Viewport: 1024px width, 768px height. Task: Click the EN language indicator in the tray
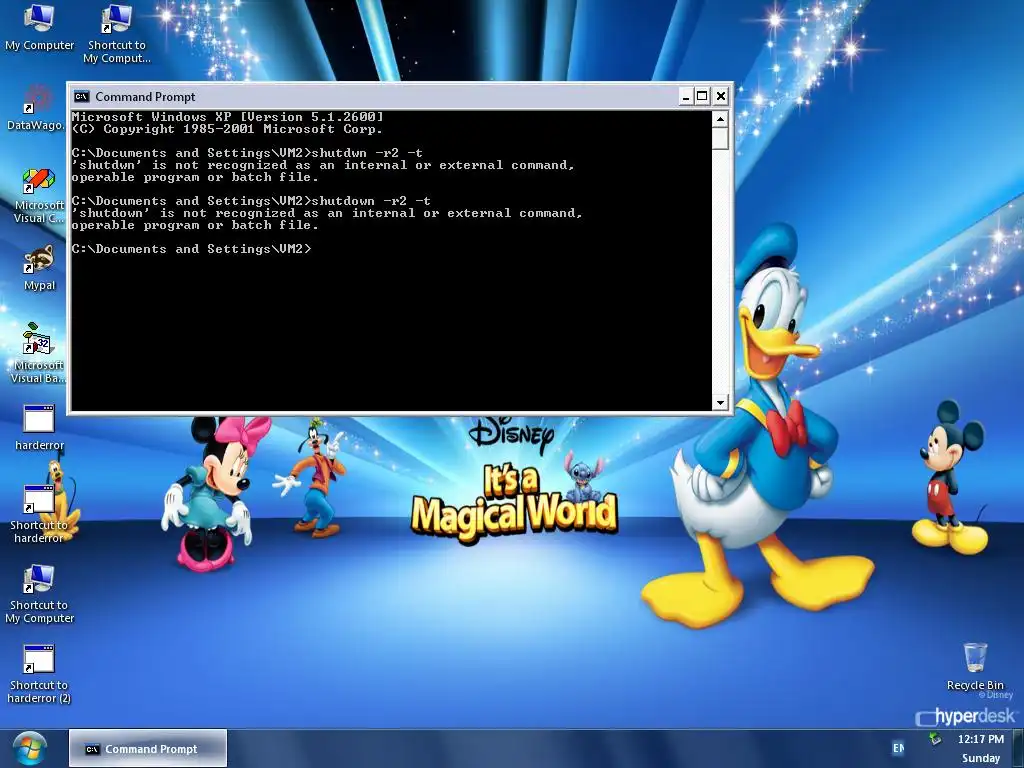pyautogui.click(x=899, y=748)
